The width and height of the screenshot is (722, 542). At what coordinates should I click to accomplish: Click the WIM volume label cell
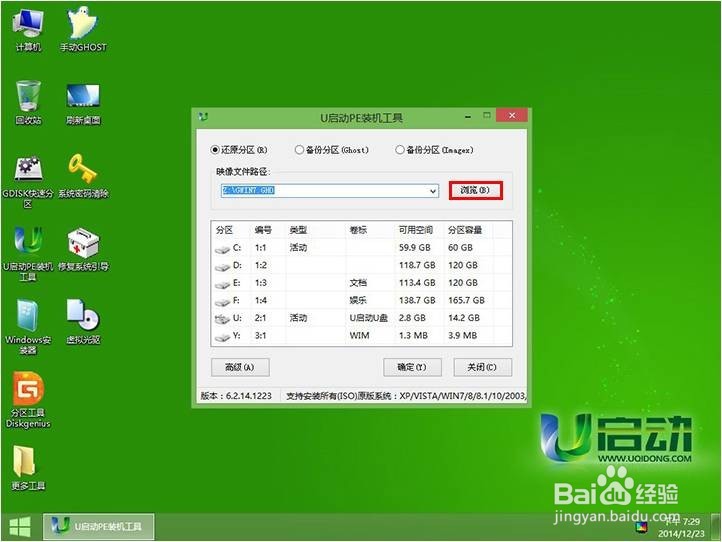click(x=360, y=335)
